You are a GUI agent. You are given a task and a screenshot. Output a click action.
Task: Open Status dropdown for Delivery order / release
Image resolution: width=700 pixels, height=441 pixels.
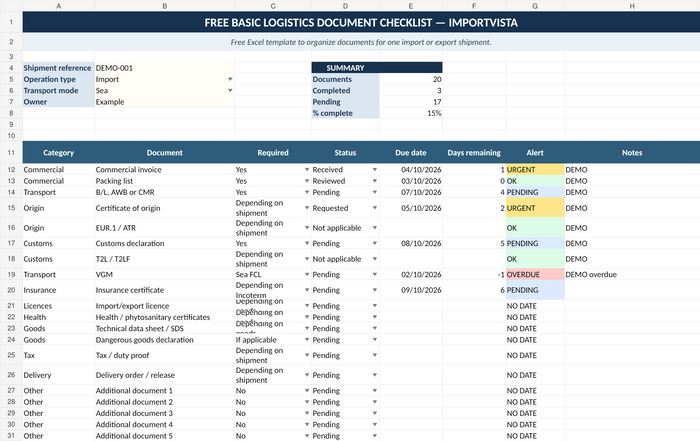pyautogui.click(x=375, y=375)
